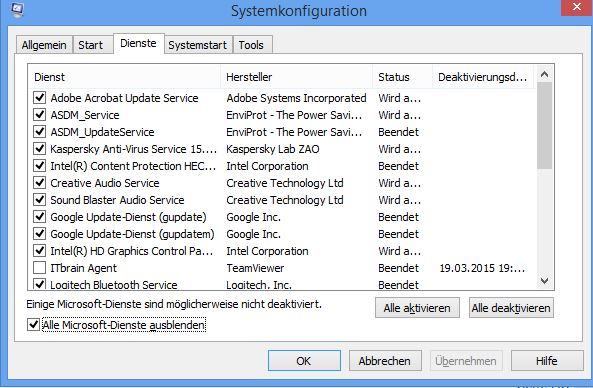Switch to the Allgemein tab
This screenshot has width=593, height=388.
44,45
